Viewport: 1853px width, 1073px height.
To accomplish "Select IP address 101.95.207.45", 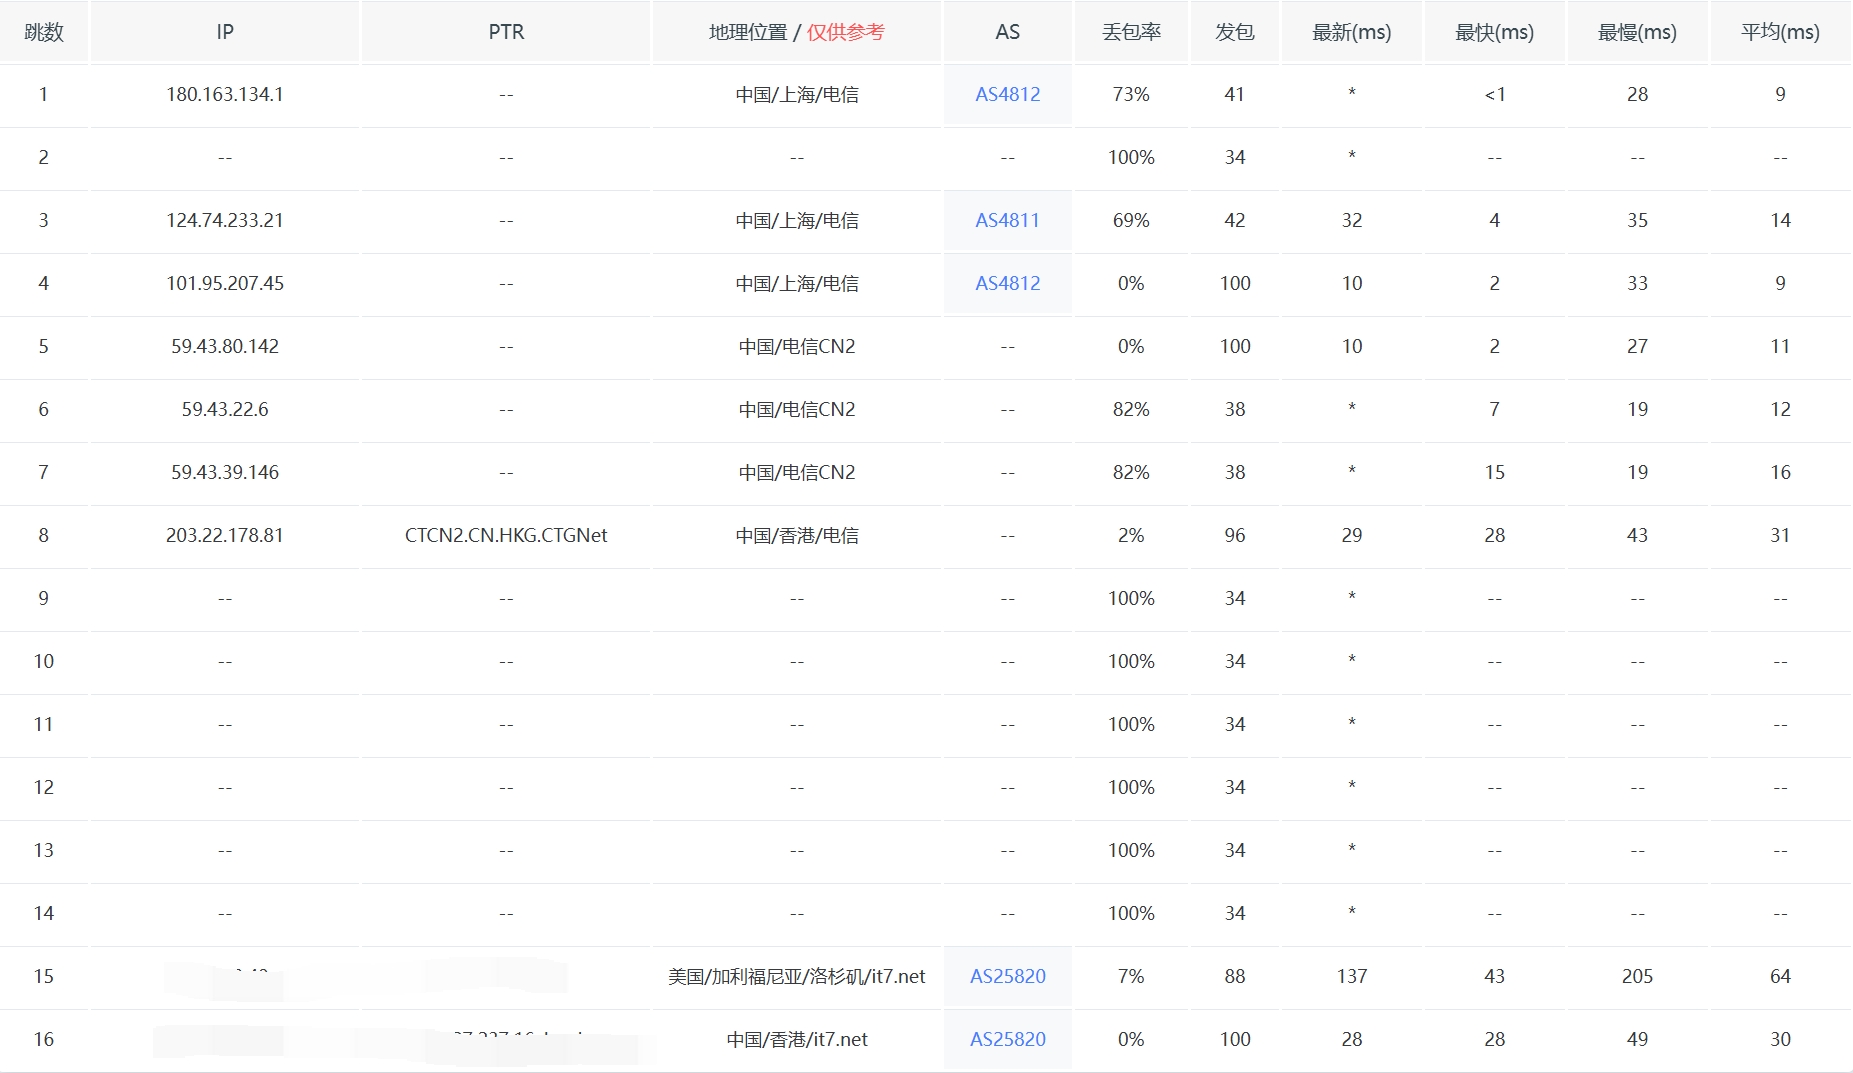I will pos(225,283).
